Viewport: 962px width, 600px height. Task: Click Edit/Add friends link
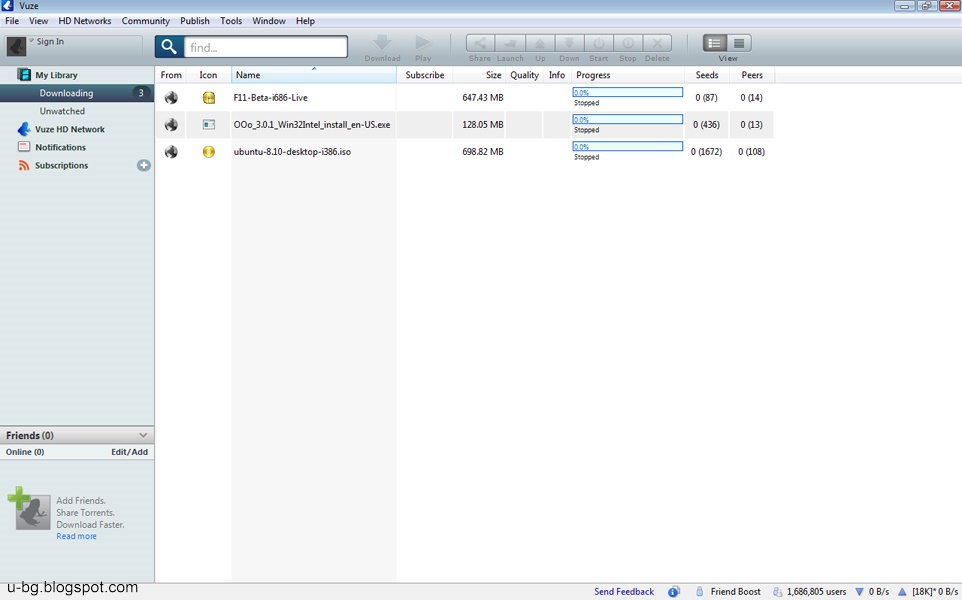tap(129, 452)
